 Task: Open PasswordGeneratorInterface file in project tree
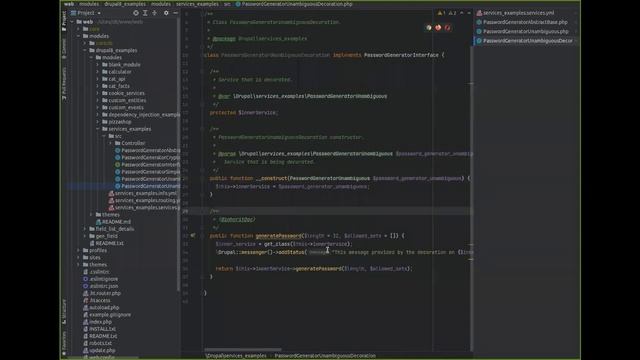(147, 165)
